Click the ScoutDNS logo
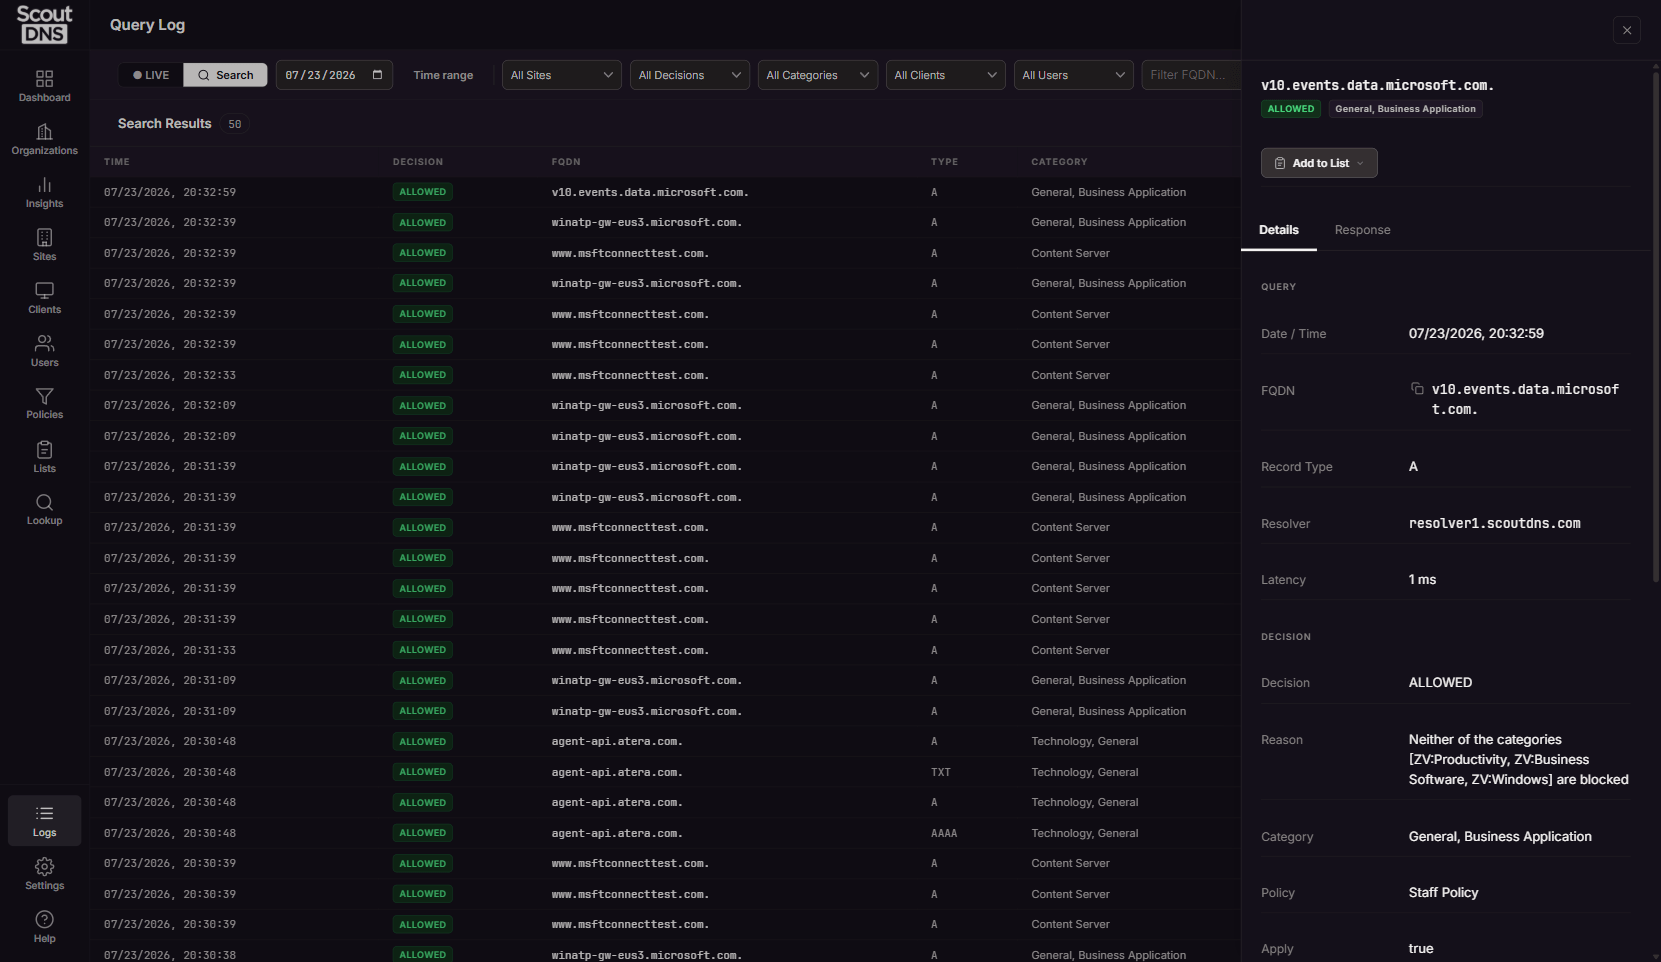 click(x=45, y=24)
